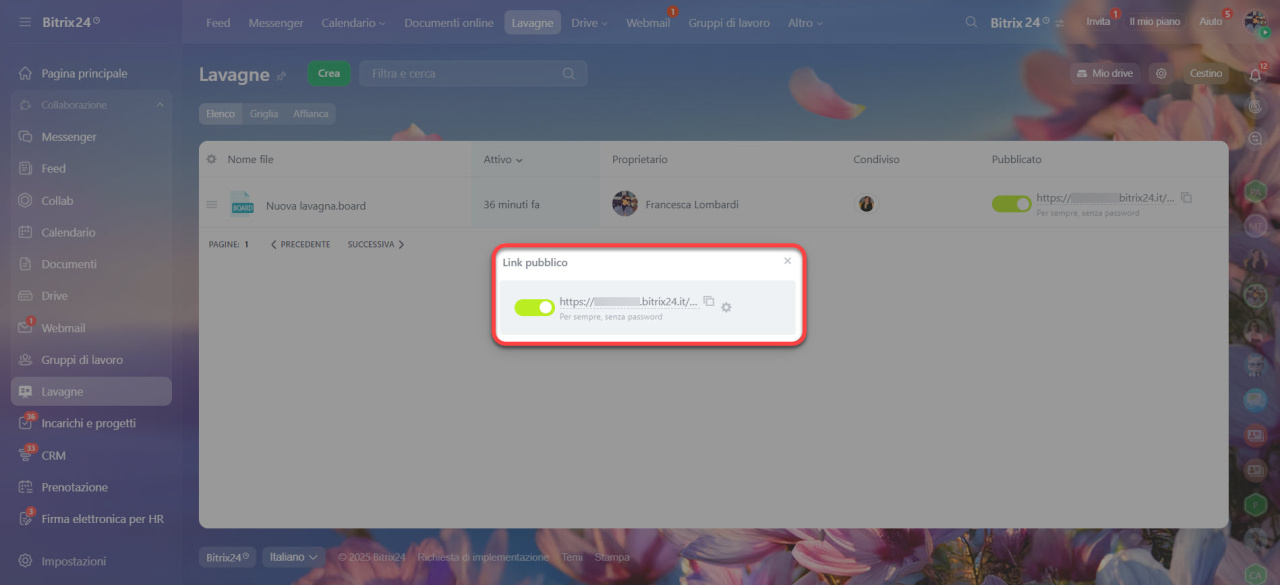Go to the Successiva page

376,244
